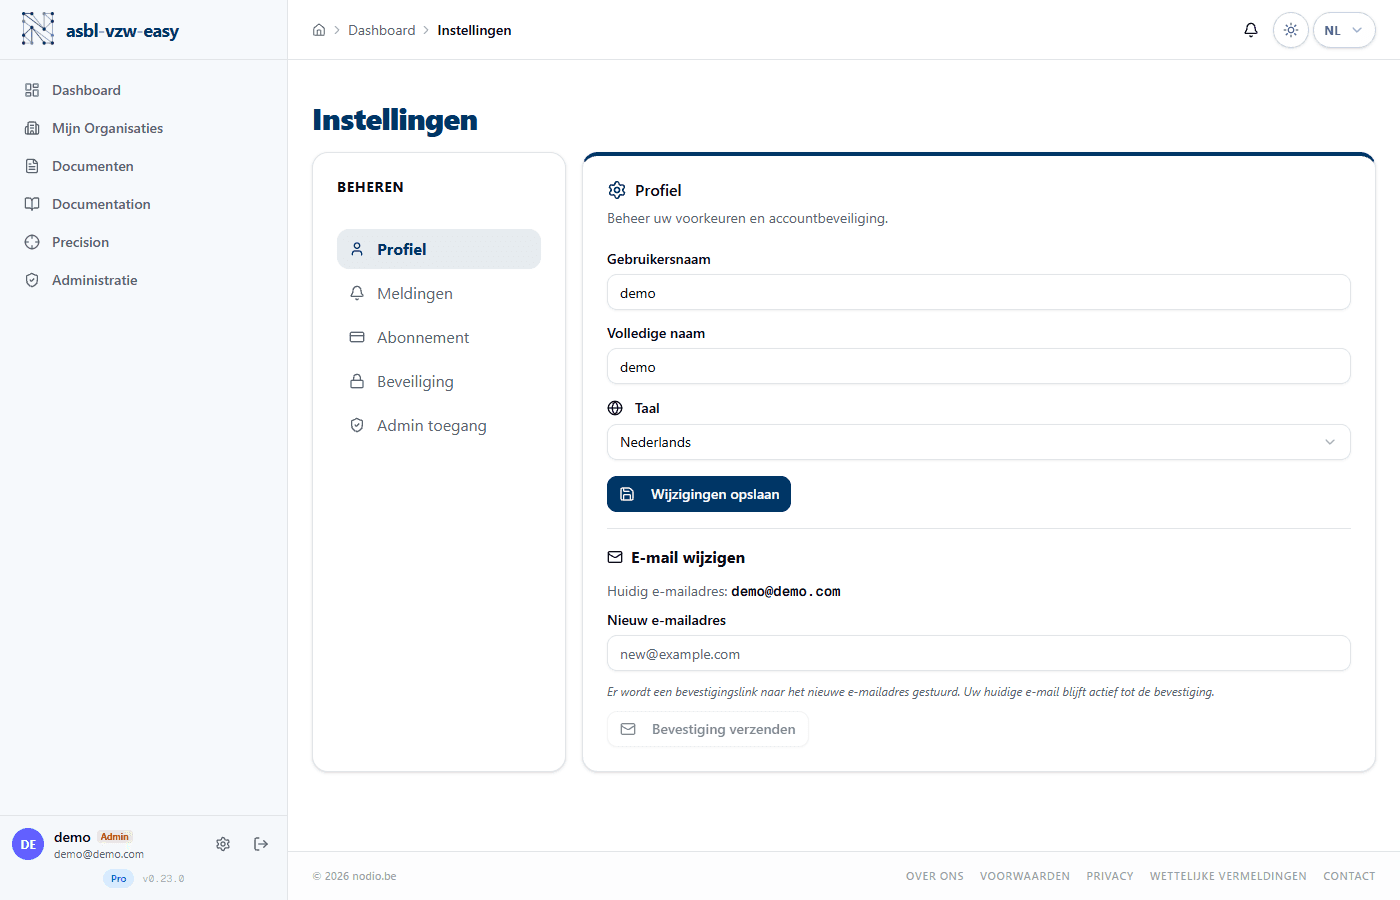Click the Administratie shield icon

pos(32,280)
